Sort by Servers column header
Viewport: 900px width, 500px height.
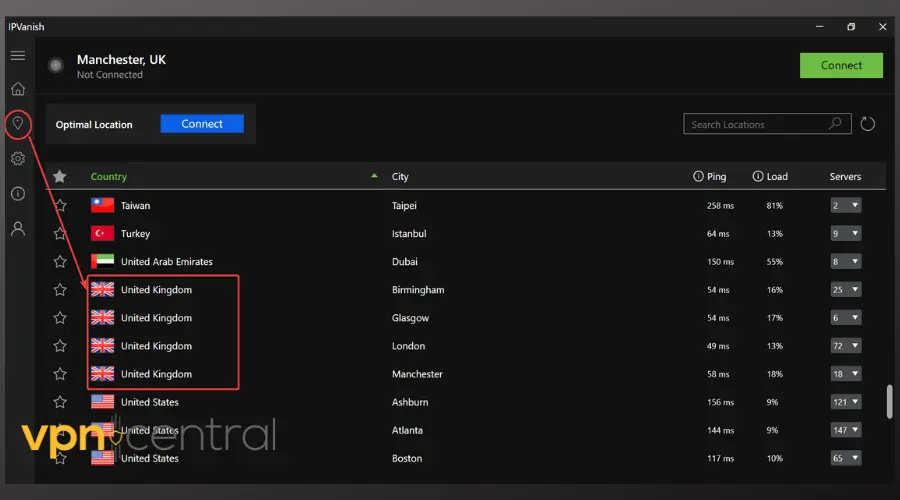coord(845,176)
